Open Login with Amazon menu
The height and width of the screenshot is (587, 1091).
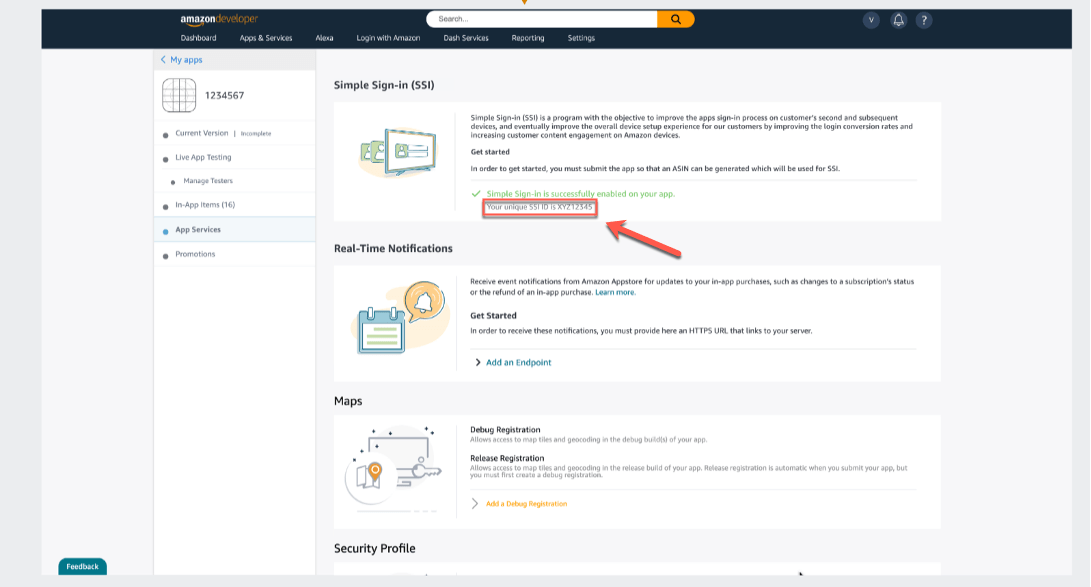coord(388,38)
